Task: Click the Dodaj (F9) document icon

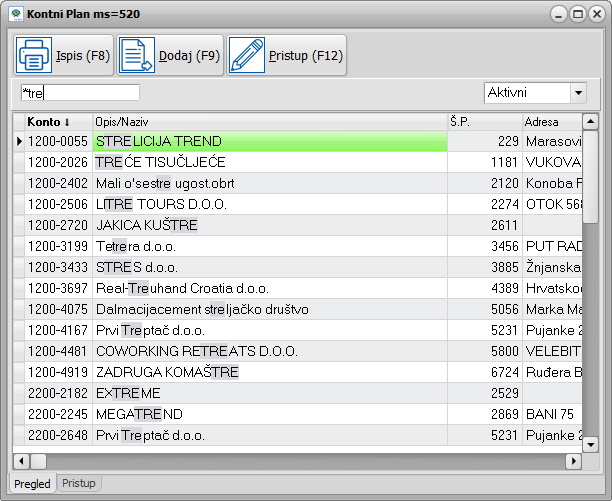Action: [x=137, y=56]
